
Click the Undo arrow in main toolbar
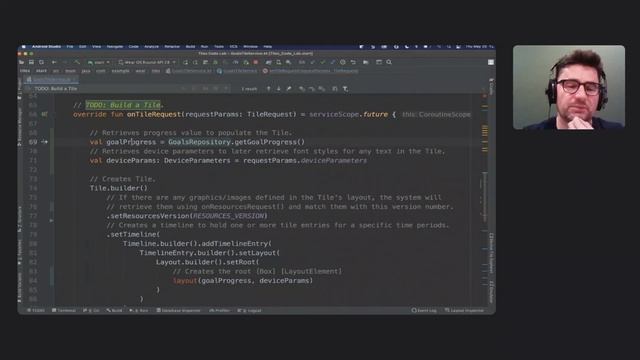[x=353, y=62]
